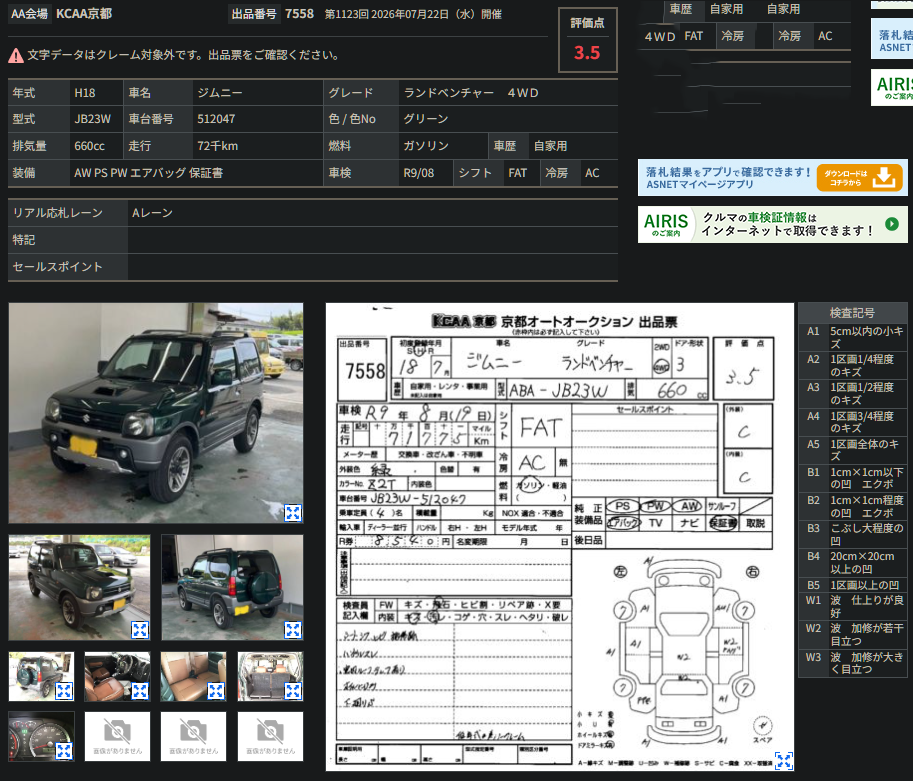Enlarge the main front-view Jimny photo
913x781 pixels.
tap(293, 513)
